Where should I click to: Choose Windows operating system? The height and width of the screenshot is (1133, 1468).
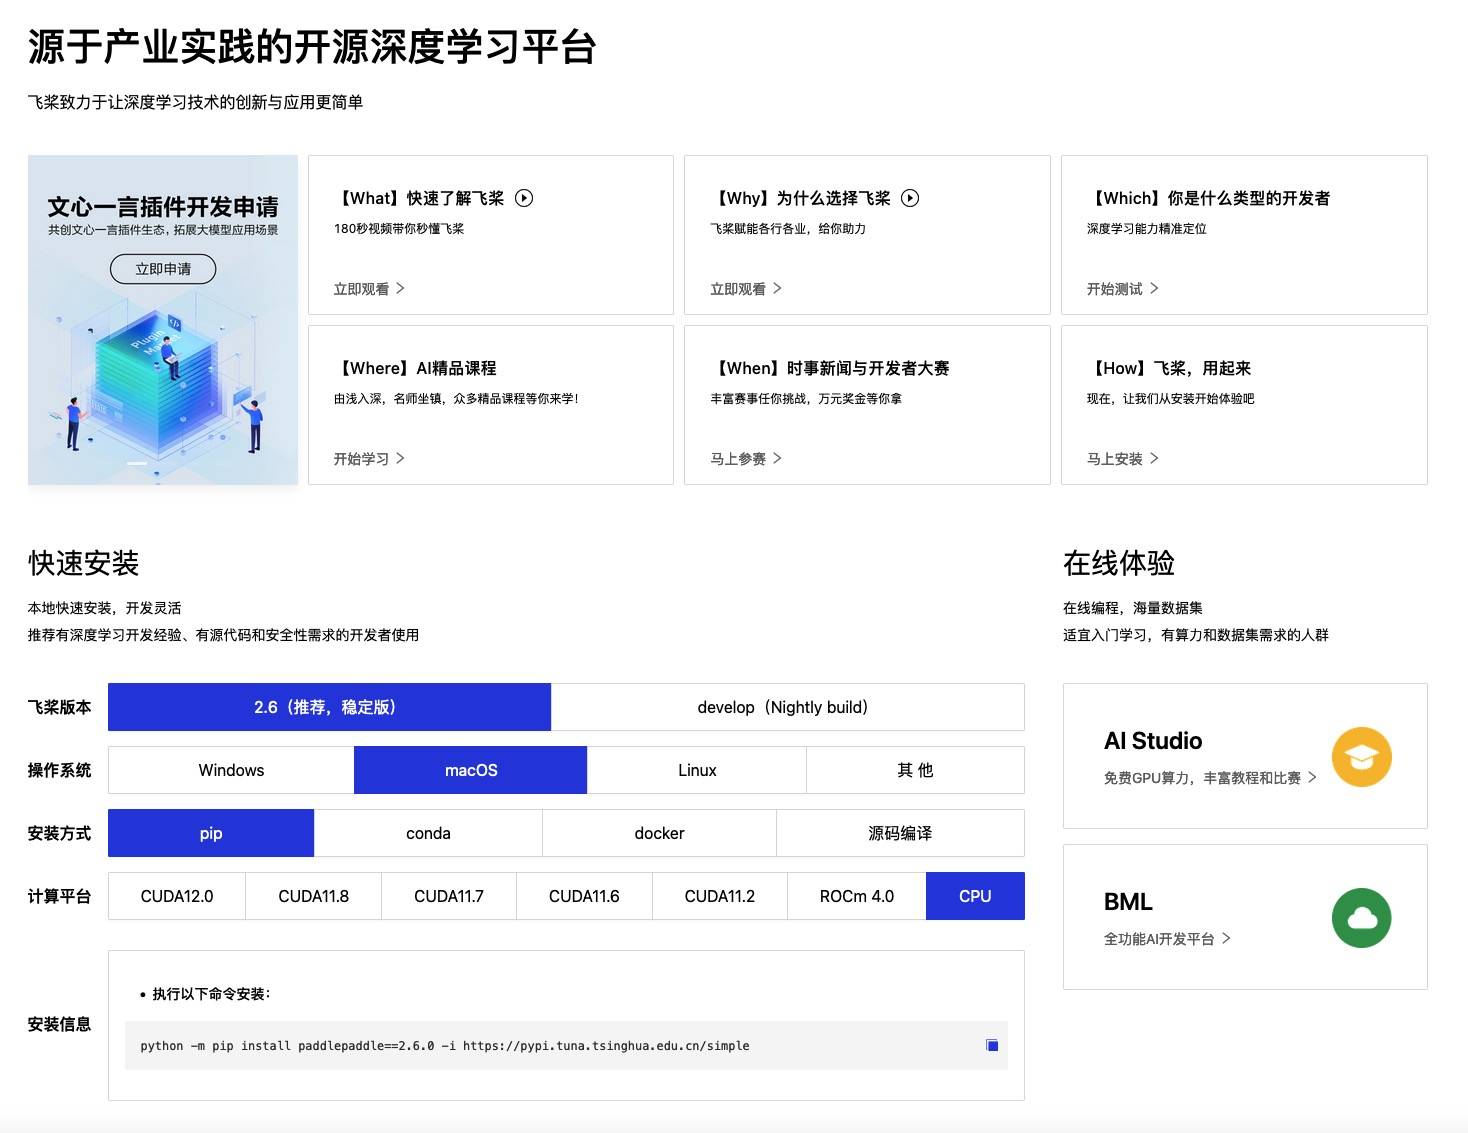(231, 770)
